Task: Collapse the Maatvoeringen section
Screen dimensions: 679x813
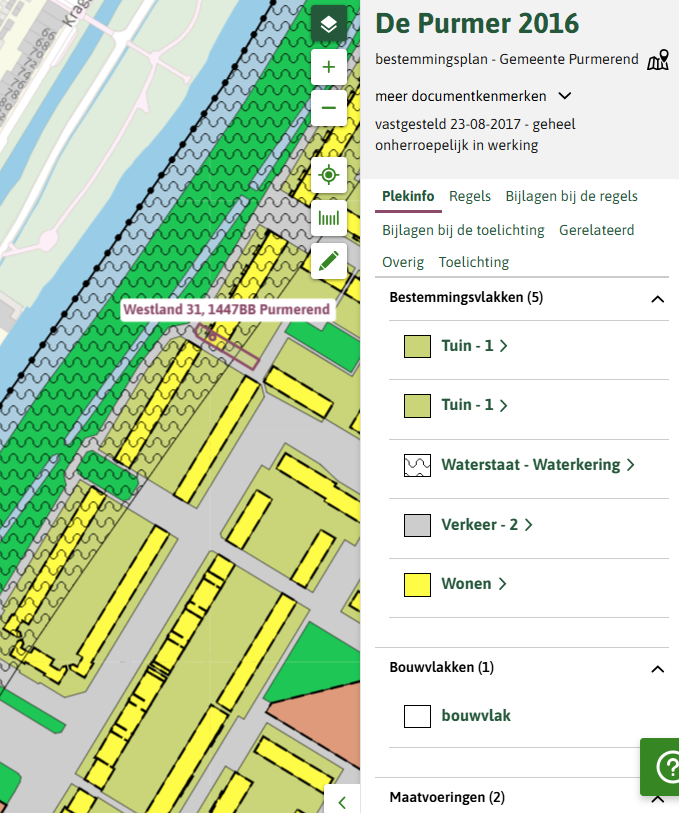Action: click(x=657, y=798)
